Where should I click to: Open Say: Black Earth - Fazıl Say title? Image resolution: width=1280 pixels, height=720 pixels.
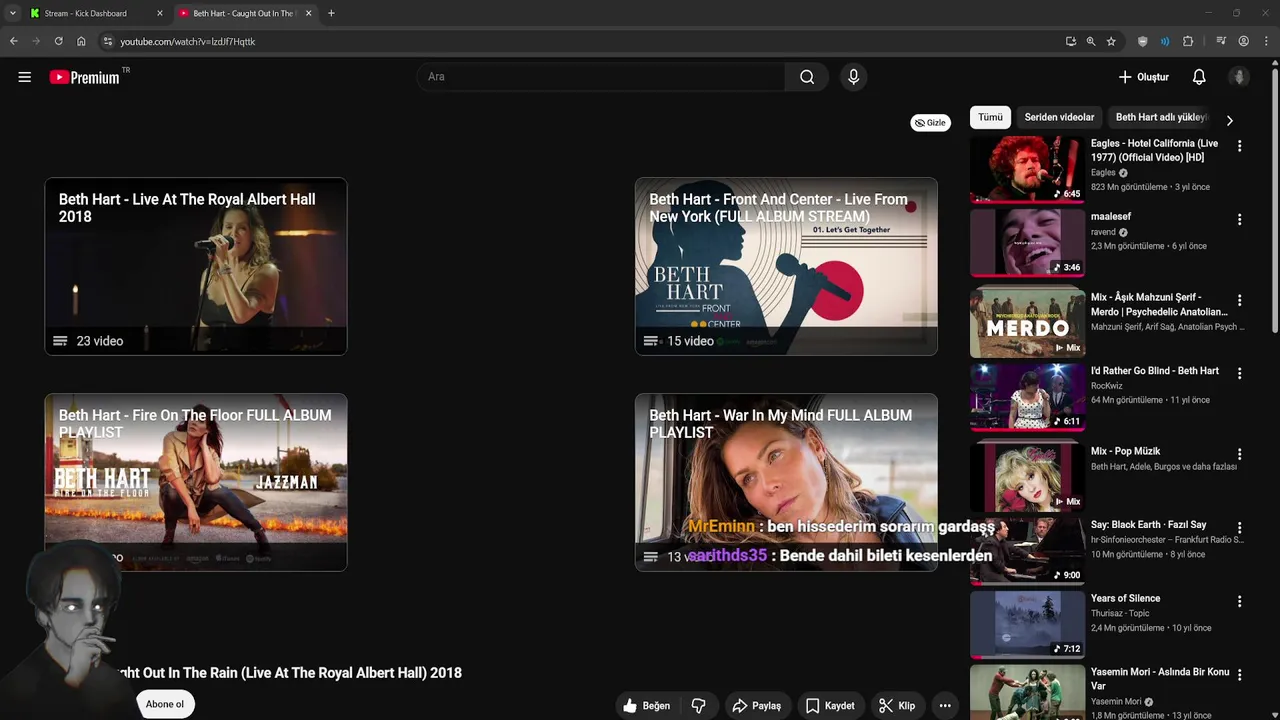click(x=1148, y=525)
